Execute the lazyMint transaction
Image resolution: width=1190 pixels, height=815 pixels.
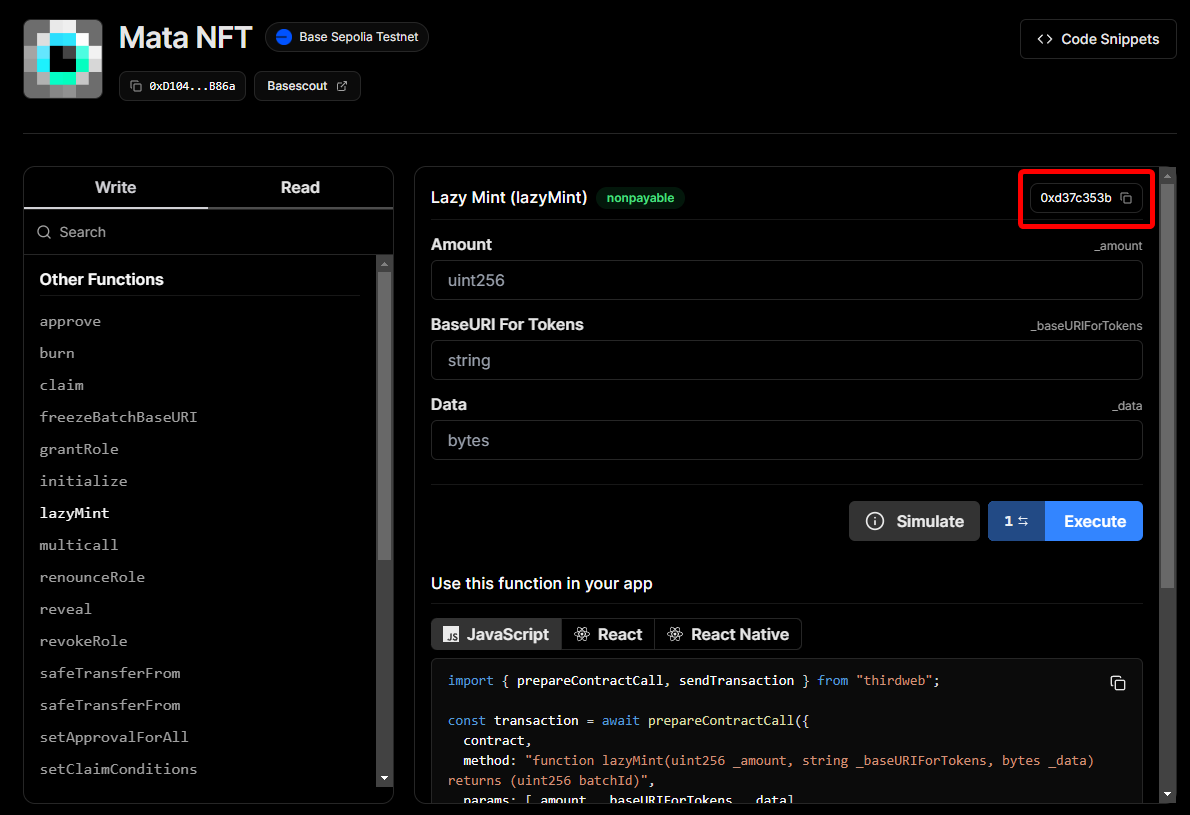(x=1094, y=521)
